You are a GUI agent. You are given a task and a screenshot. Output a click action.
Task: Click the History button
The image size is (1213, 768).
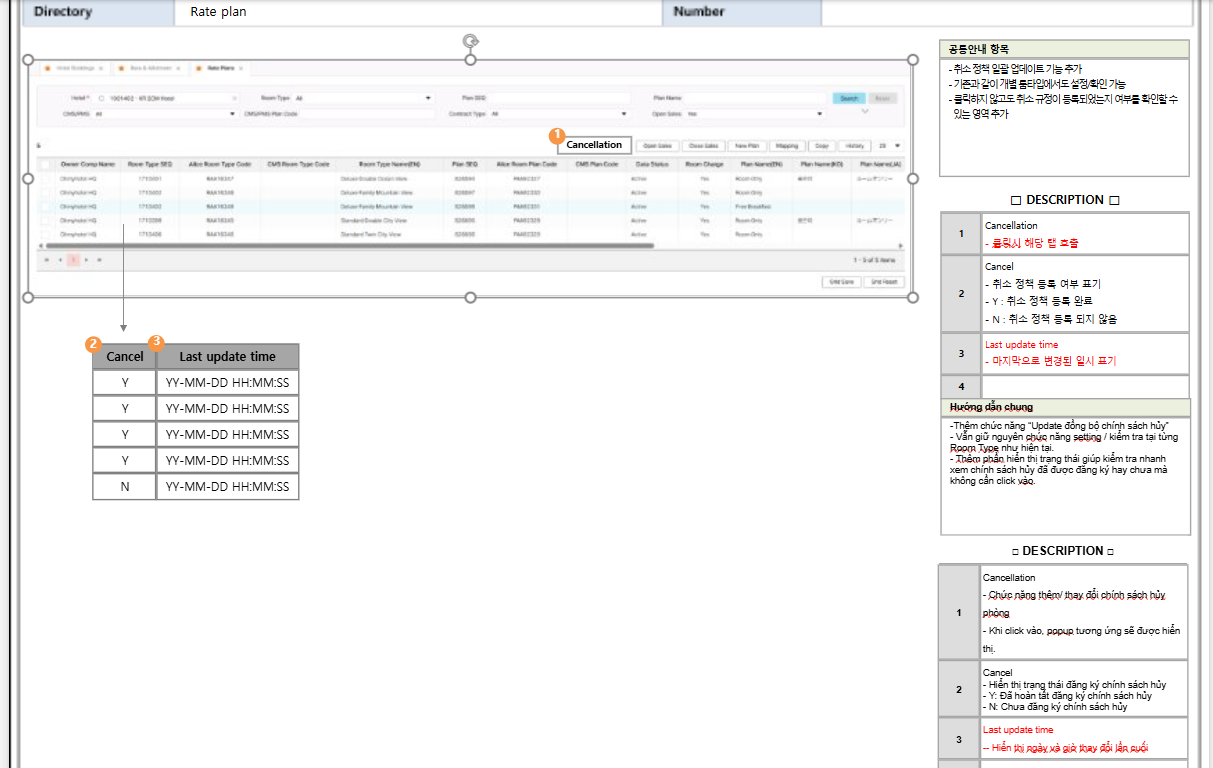click(x=854, y=145)
